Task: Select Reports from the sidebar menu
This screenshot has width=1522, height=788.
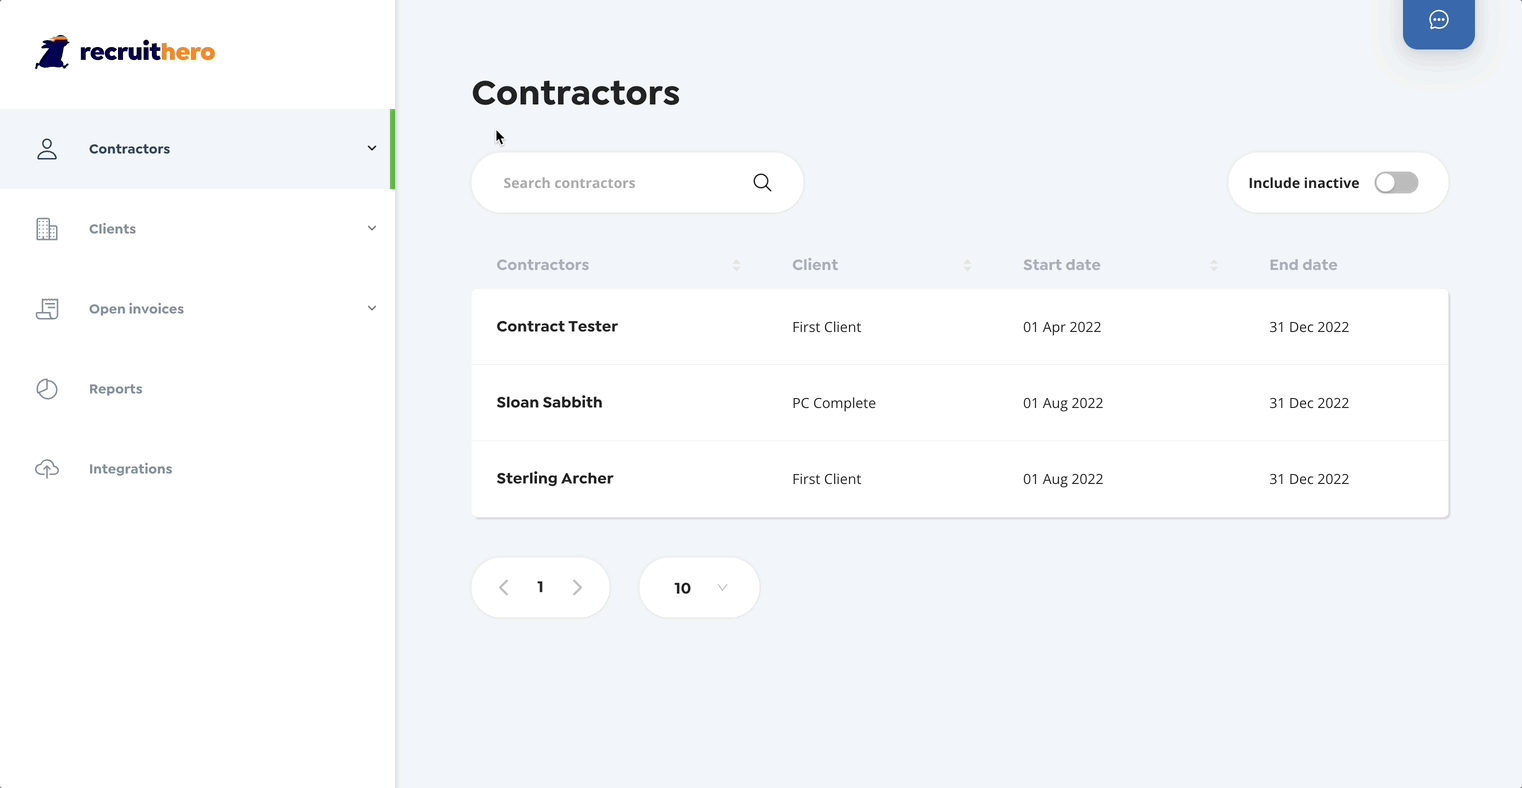Action: click(115, 388)
